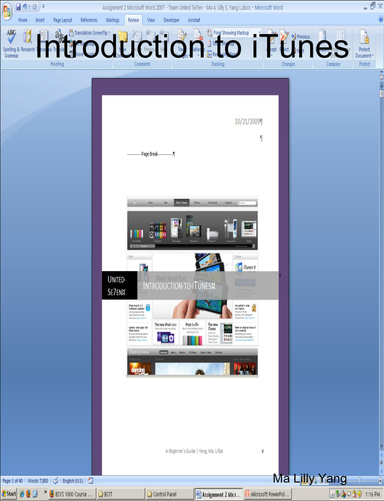The image size is (384, 501).
Task: Click the 1:16 PM system clock
Action: (x=372, y=494)
